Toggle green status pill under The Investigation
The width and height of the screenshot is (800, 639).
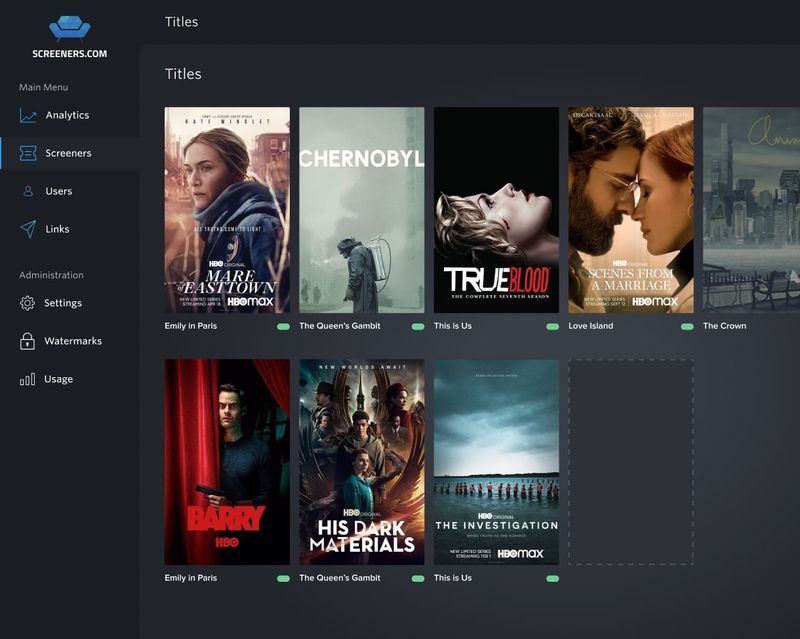[553, 579]
